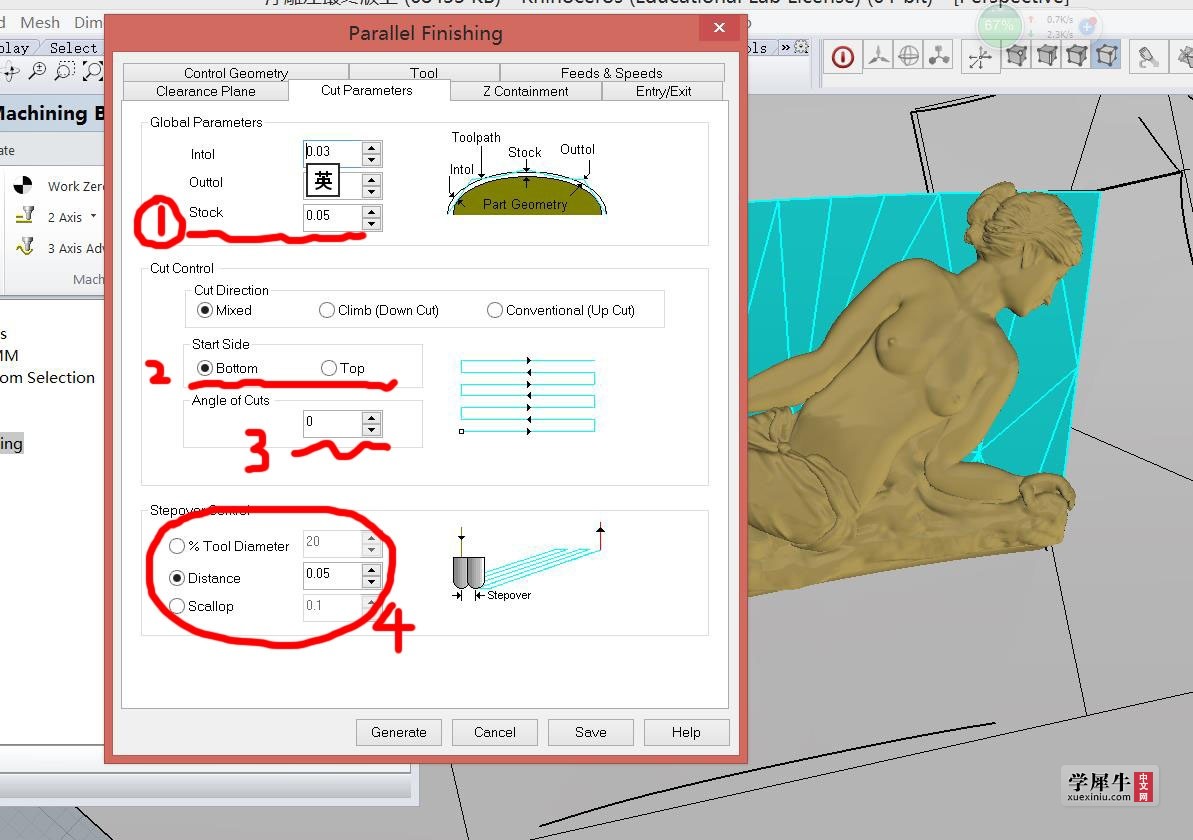Click the green 67% network monitor bubble

998,25
